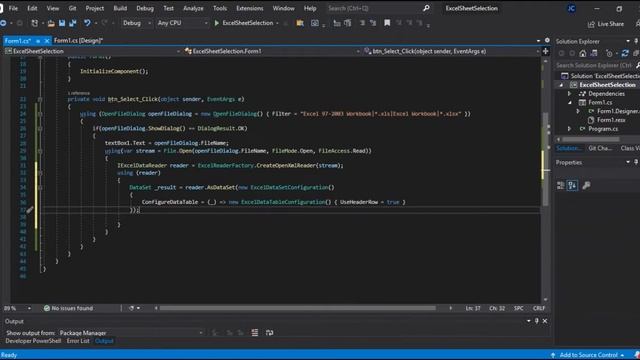
Task: Switch to Git Changes tab
Action: pos(600,148)
